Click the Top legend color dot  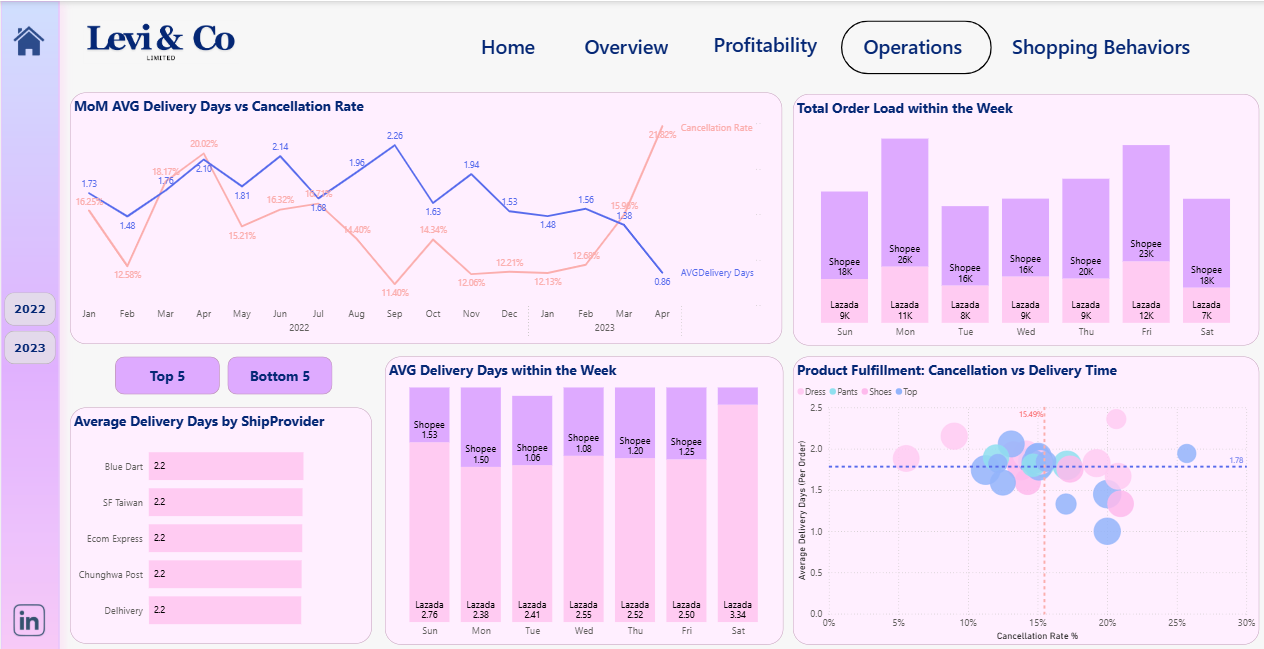pyautogui.click(x=899, y=392)
